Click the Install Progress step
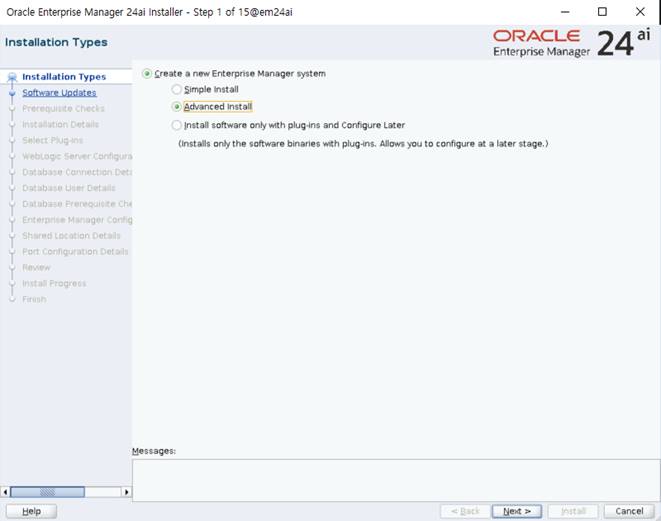661x521 pixels. 54,284
